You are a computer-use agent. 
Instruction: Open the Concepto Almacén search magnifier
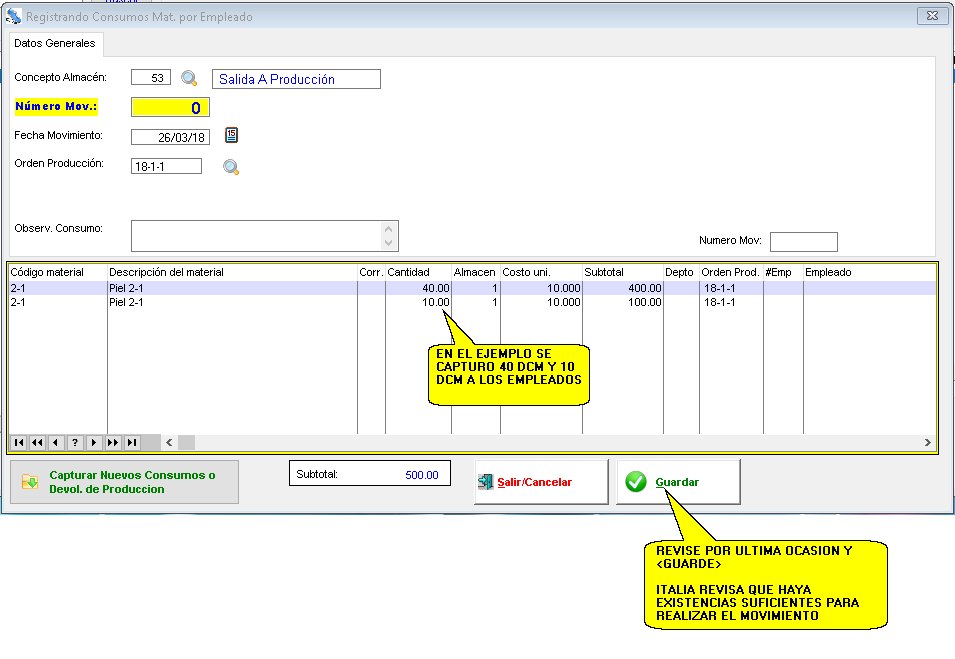click(x=189, y=78)
